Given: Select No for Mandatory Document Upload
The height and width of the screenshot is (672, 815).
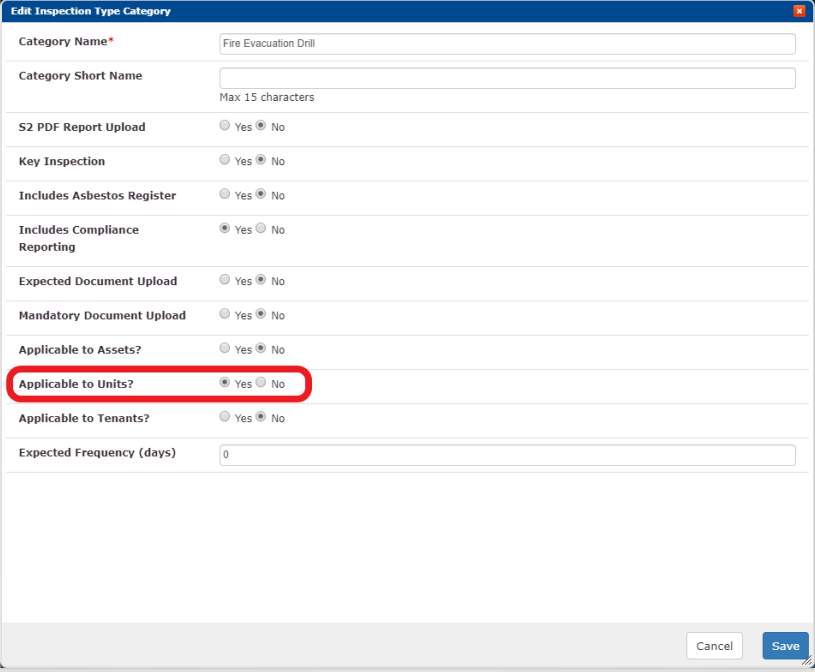Looking at the screenshot, I should [x=261, y=314].
